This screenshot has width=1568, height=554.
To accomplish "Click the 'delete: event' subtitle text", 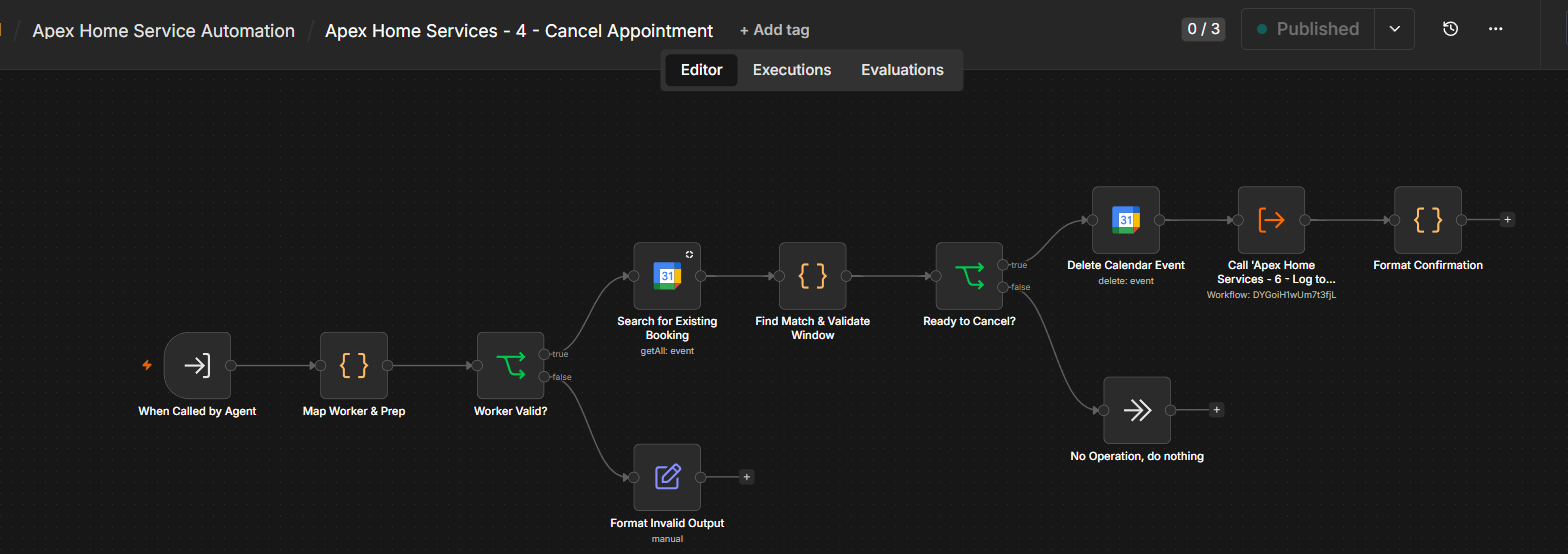I will pyautogui.click(x=1126, y=281).
